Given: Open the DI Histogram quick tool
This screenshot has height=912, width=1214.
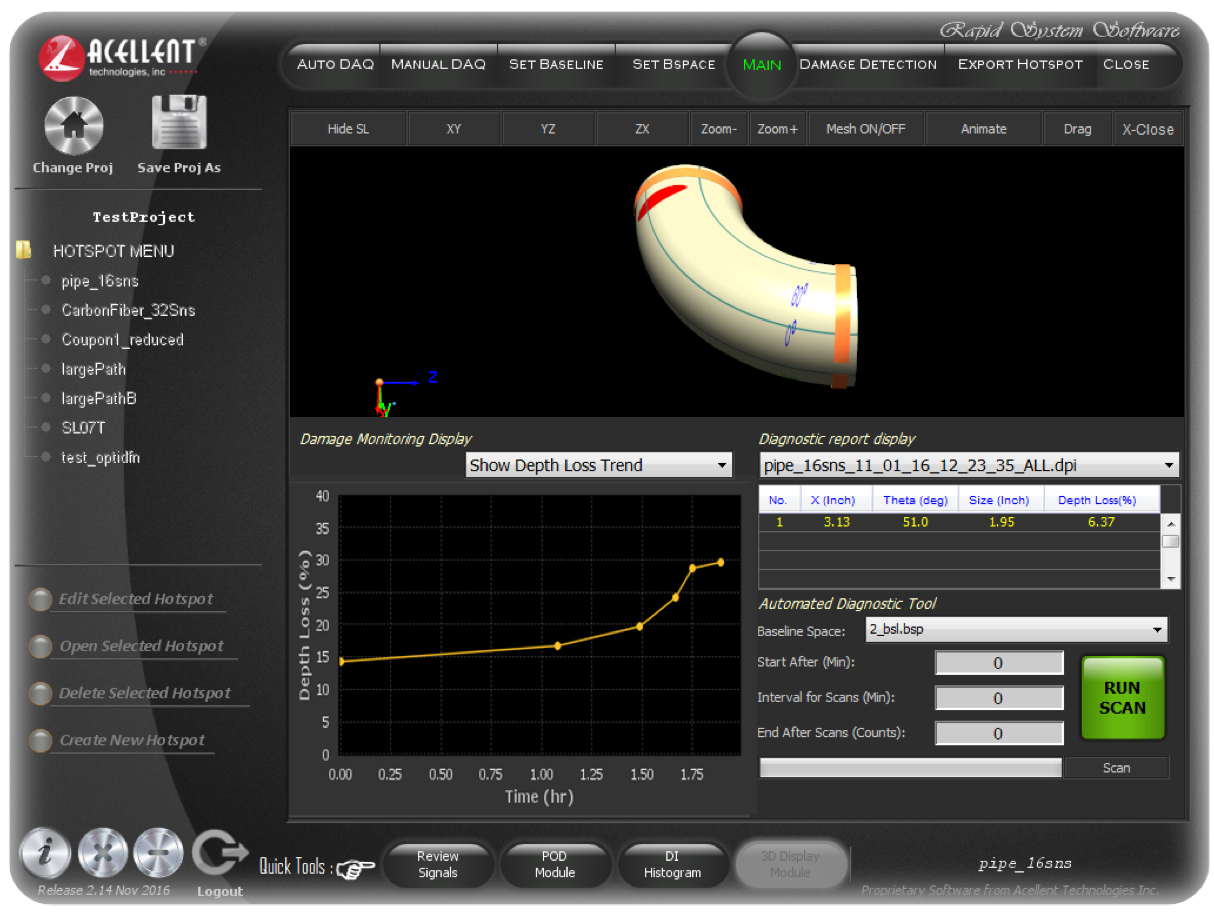Looking at the screenshot, I should coord(673,864).
